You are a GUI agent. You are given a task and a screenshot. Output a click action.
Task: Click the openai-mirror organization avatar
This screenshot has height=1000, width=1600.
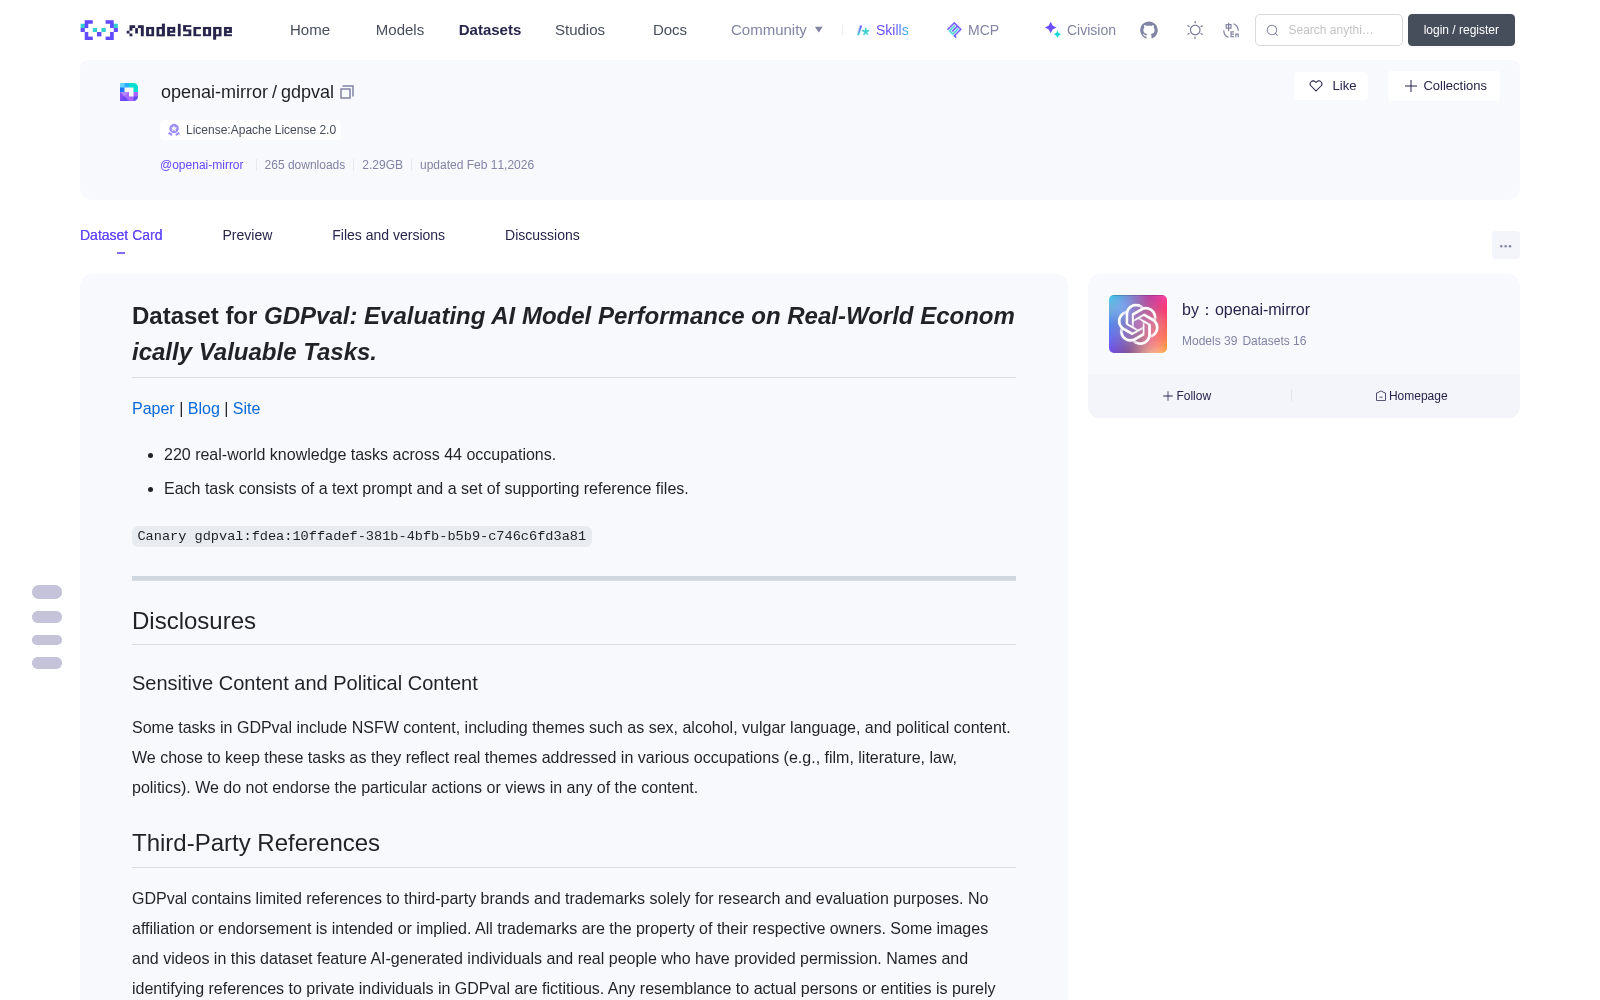(1138, 324)
